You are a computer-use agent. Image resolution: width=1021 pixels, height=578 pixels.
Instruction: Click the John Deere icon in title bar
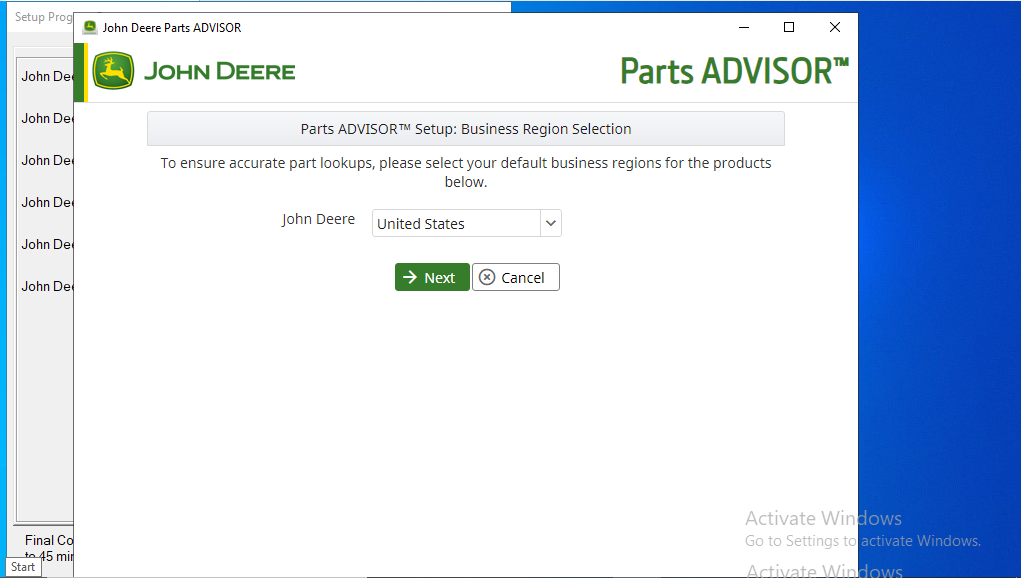pos(90,28)
